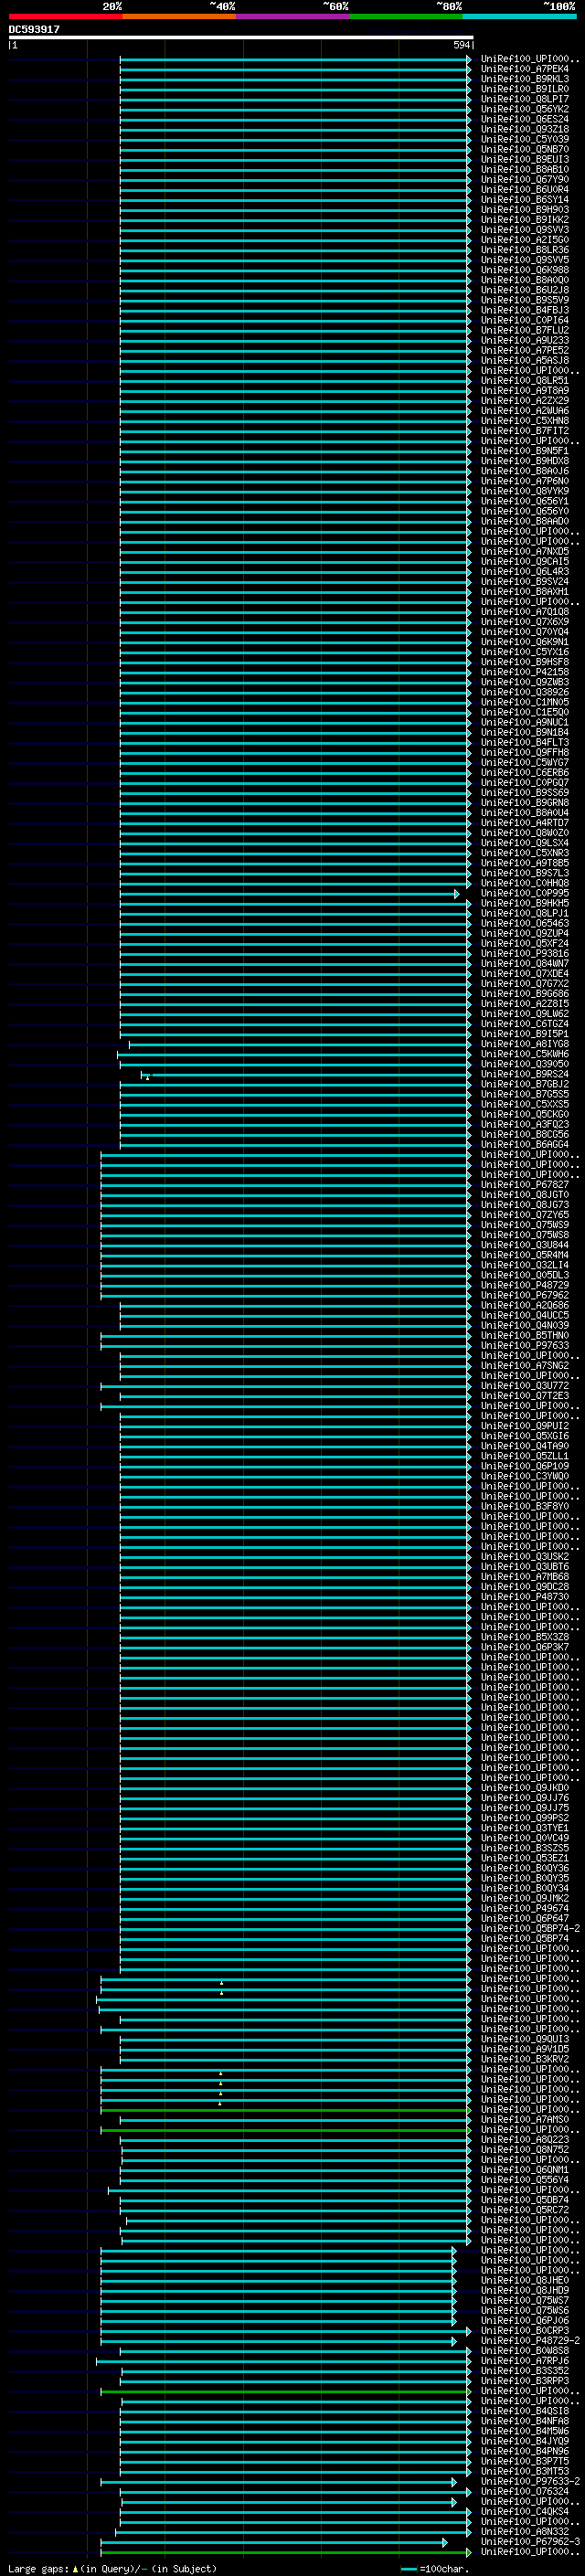Click the query name DC593917
585x2576 pixels.
click(34, 30)
